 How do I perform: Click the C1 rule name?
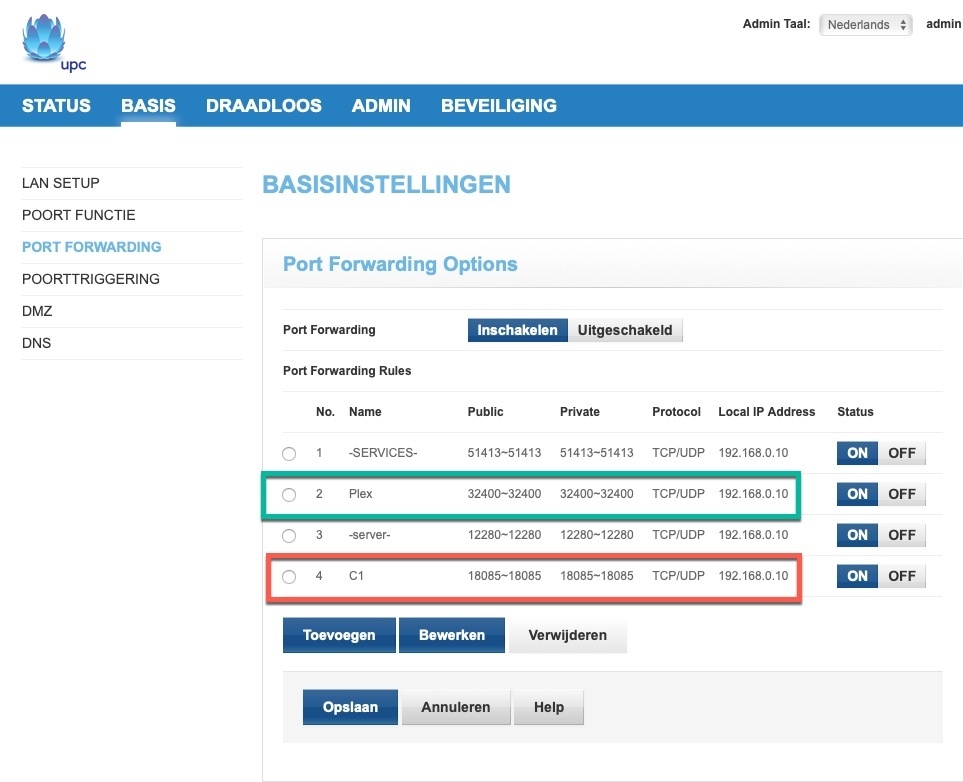(356, 576)
